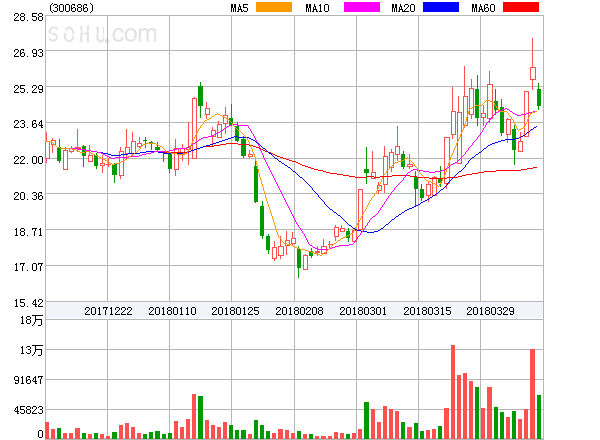
Task: Click the 91647 volume axis label
Action: 29,380
